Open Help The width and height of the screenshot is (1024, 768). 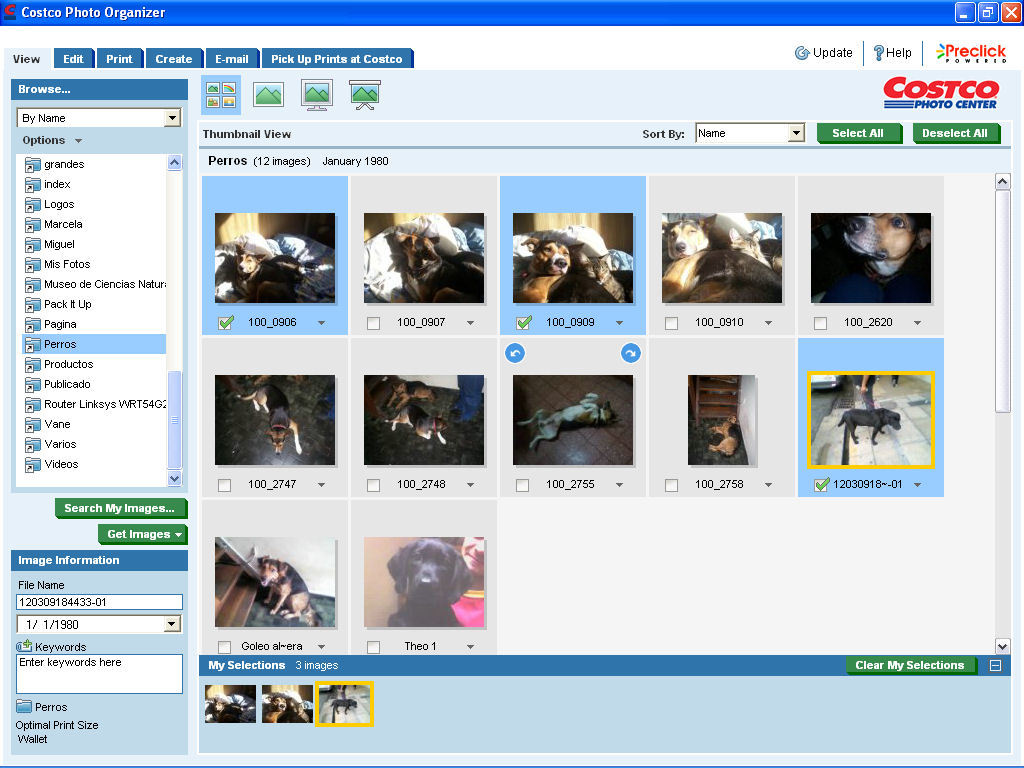tap(893, 52)
